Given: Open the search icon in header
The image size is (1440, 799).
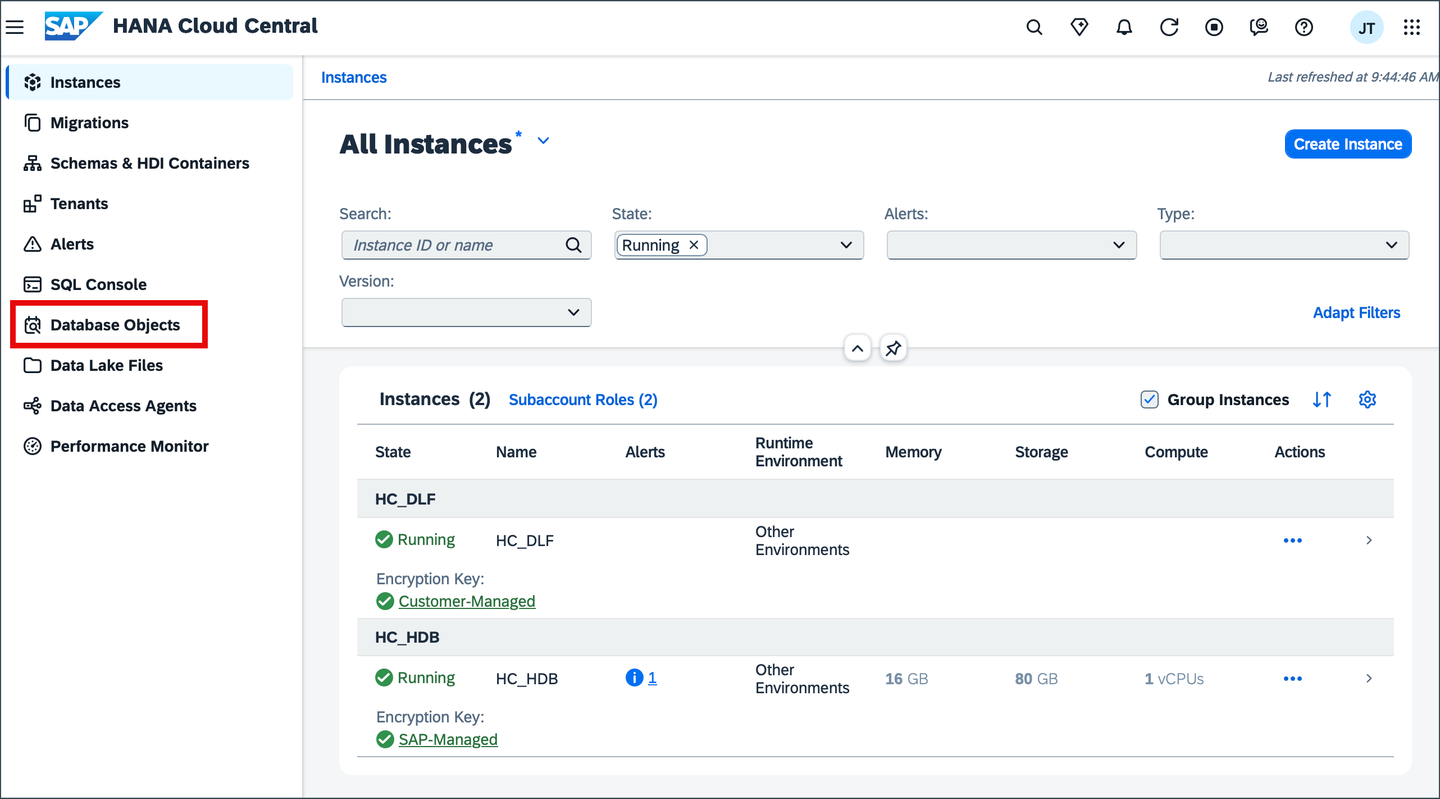Looking at the screenshot, I should click(x=1034, y=28).
